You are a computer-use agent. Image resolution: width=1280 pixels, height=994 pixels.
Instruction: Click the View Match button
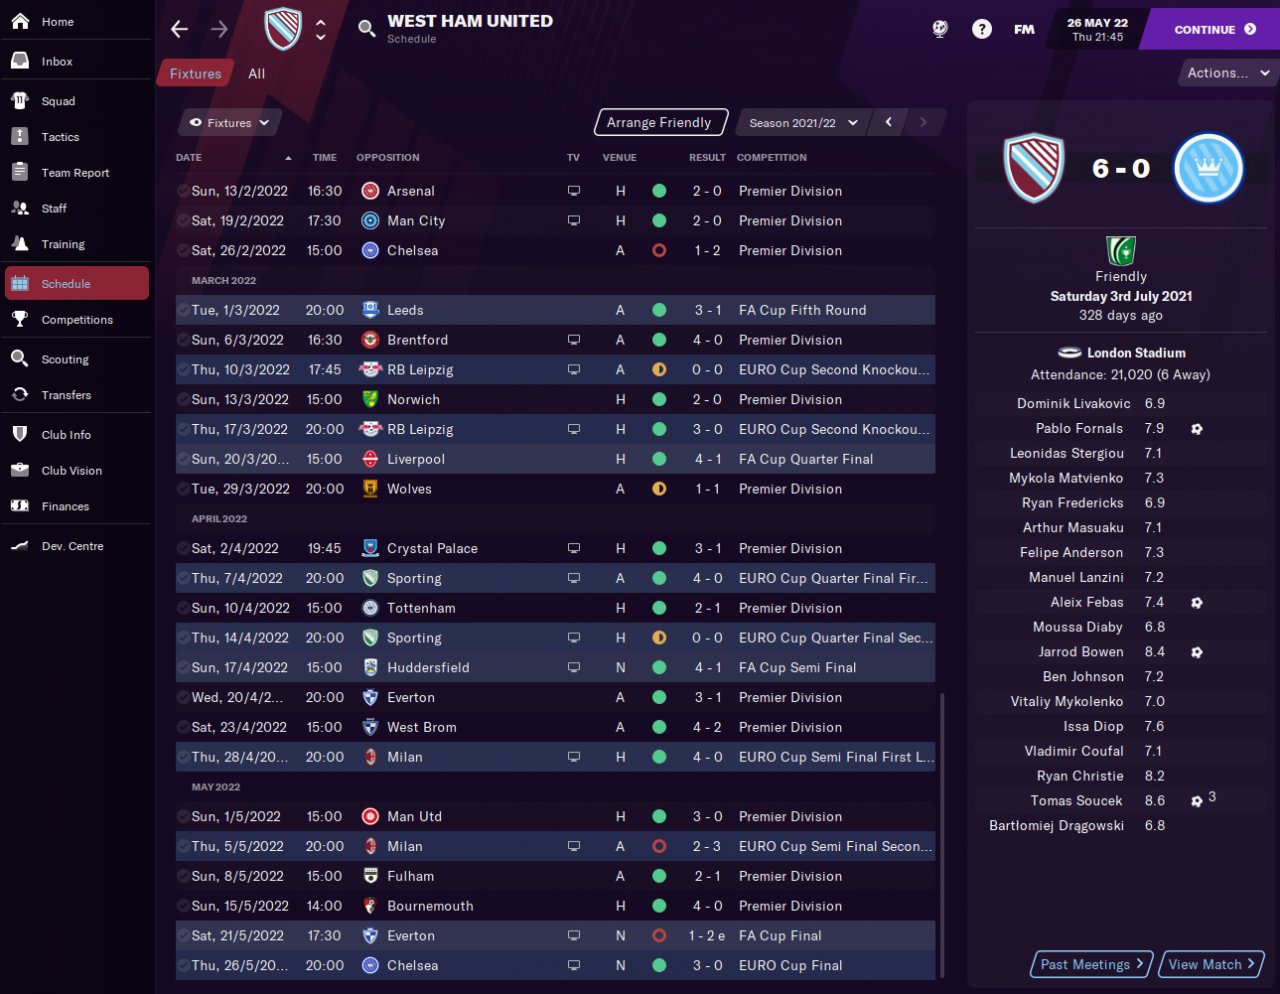[x=1211, y=964]
